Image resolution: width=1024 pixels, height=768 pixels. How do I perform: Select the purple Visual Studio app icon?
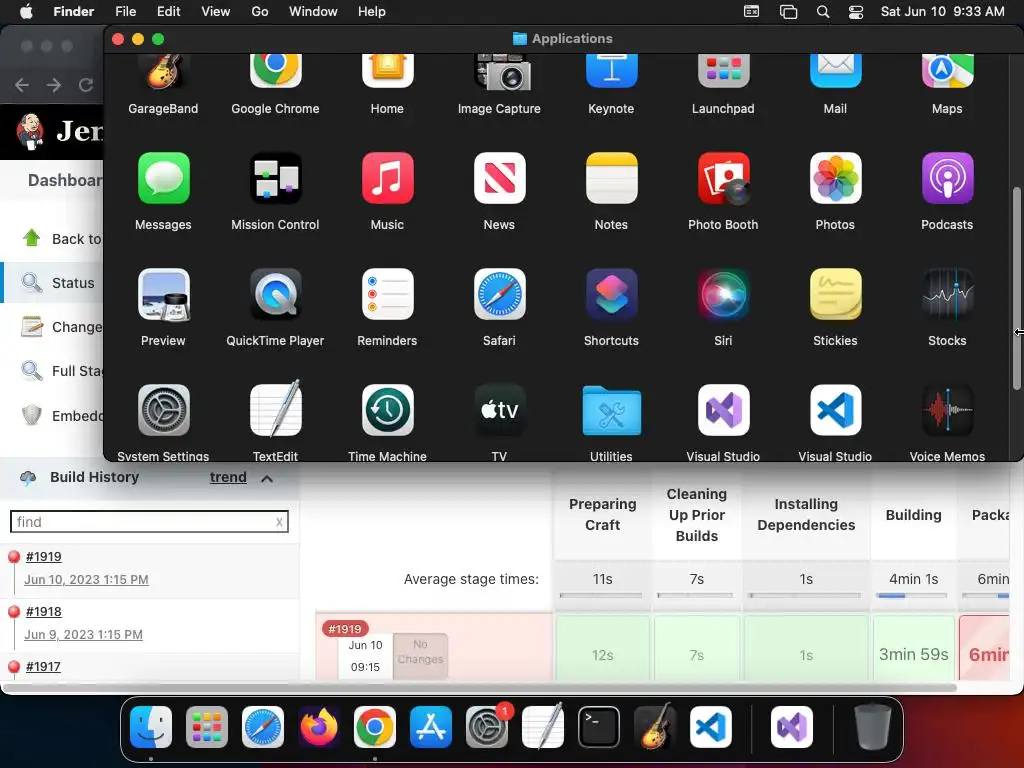(723, 410)
